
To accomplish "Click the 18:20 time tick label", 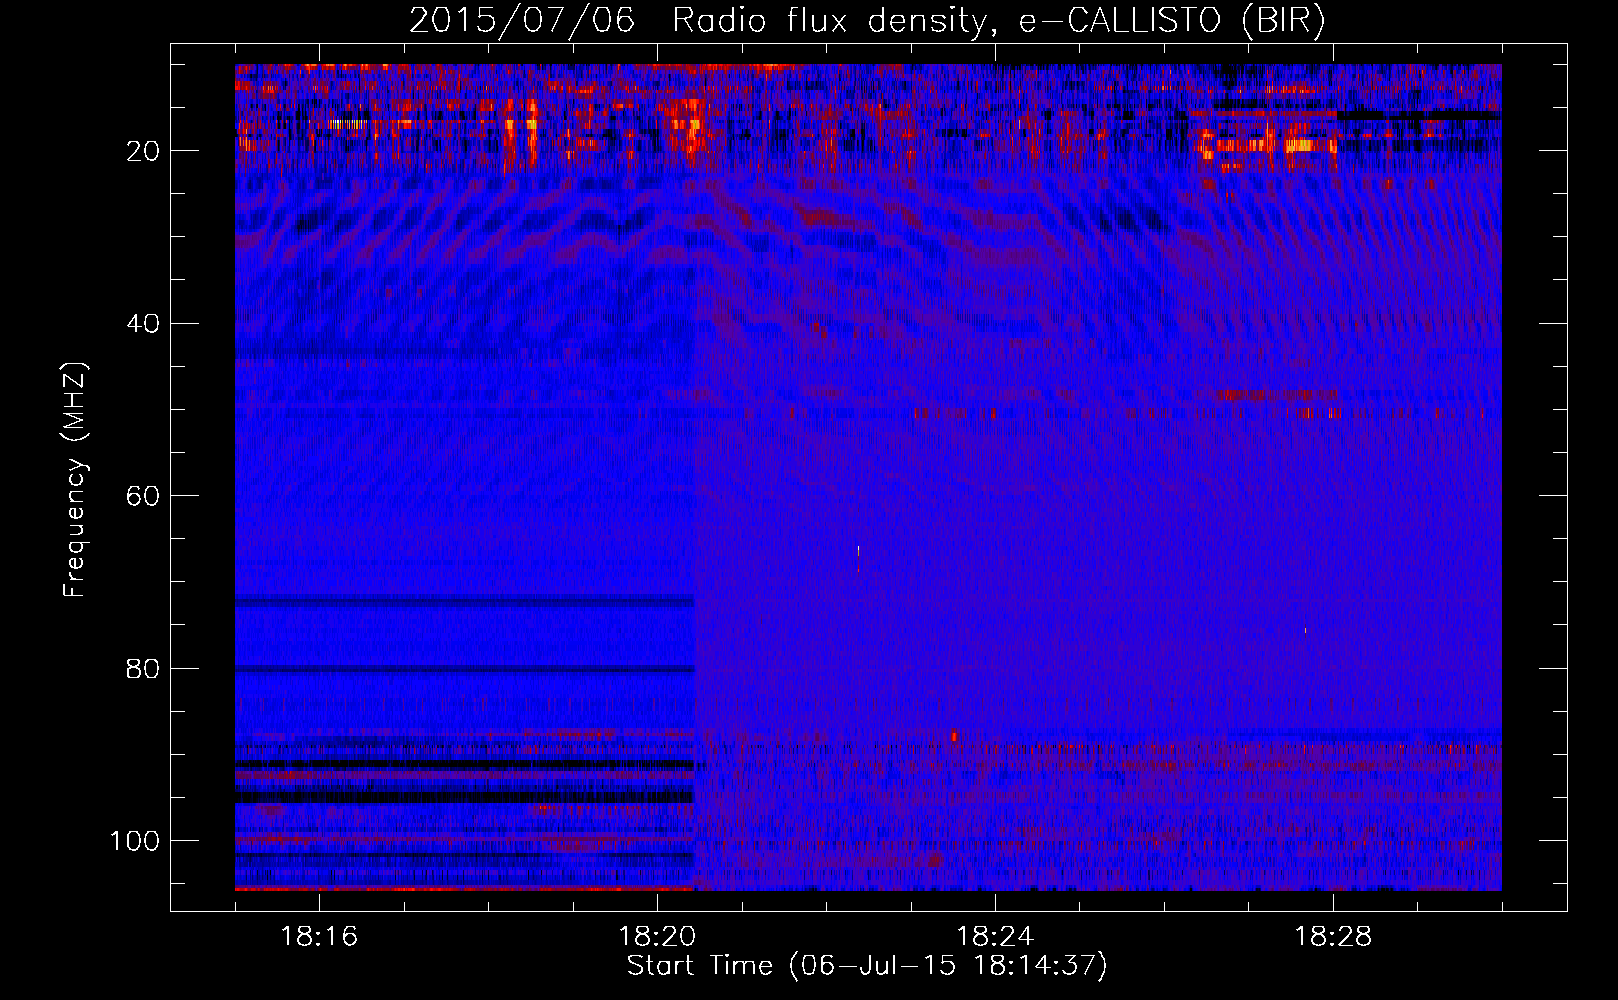I will (x=657, y=937).
